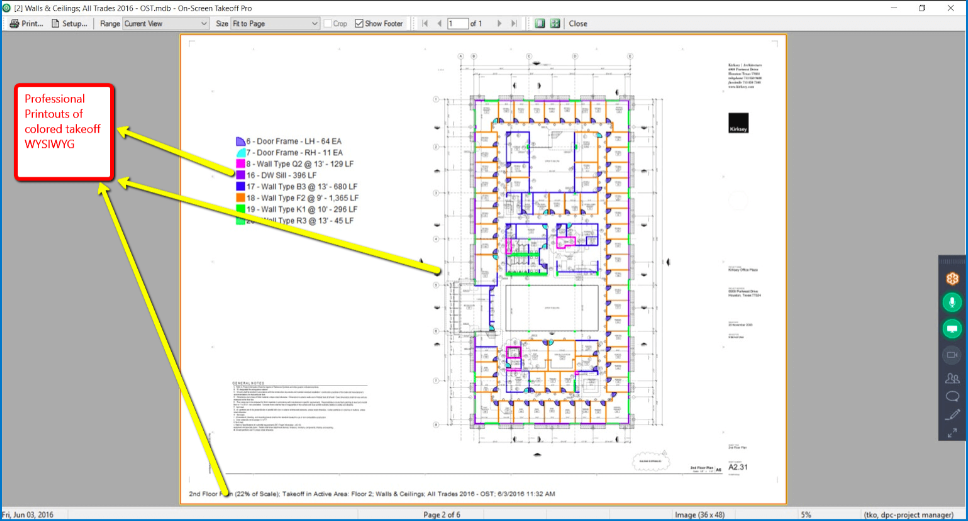
Task: Toggle the green screen sharing button
Action: (952, 328)
